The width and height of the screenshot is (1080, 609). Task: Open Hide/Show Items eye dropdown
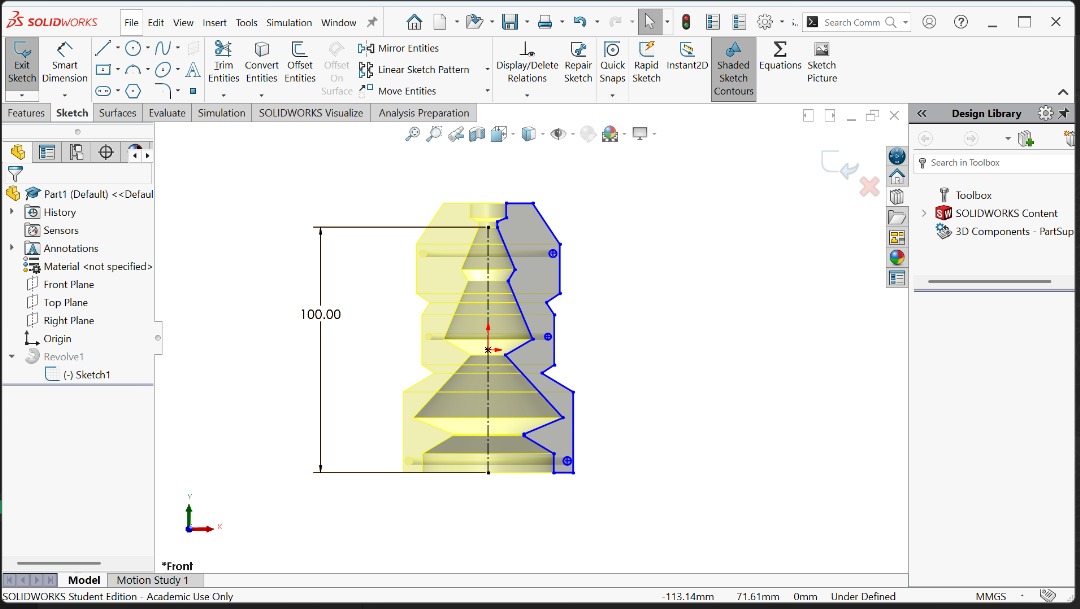[x=572, y=134]
